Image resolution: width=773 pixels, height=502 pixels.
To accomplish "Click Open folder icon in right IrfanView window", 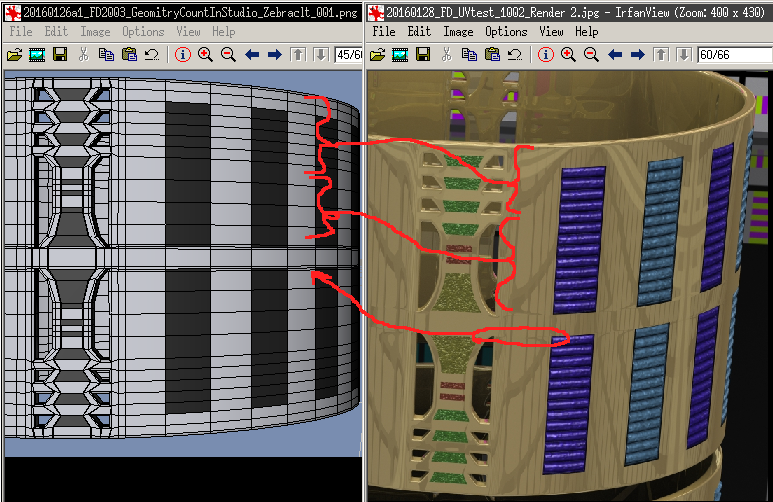I will pyautogui.click(x=377, y=54).
